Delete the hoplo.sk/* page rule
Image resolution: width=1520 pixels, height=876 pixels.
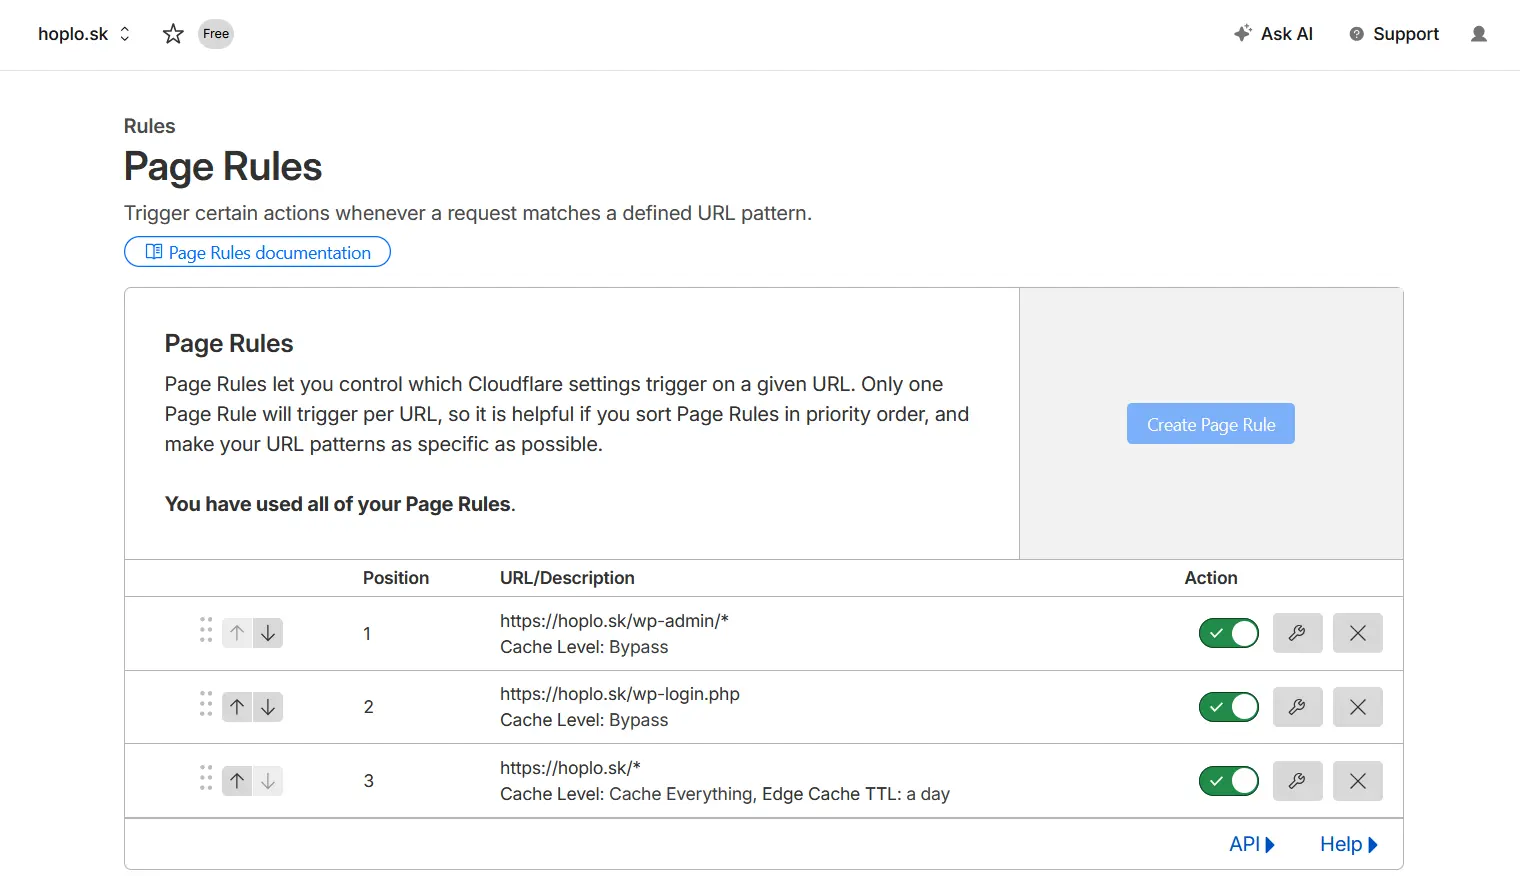[x=1357, y=780]
